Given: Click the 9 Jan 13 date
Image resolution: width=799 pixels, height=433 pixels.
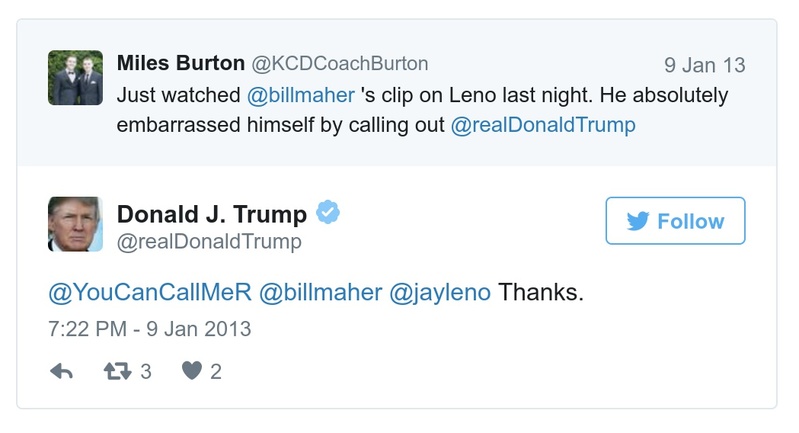Looking at the screenshot, I should pos(704,65).
